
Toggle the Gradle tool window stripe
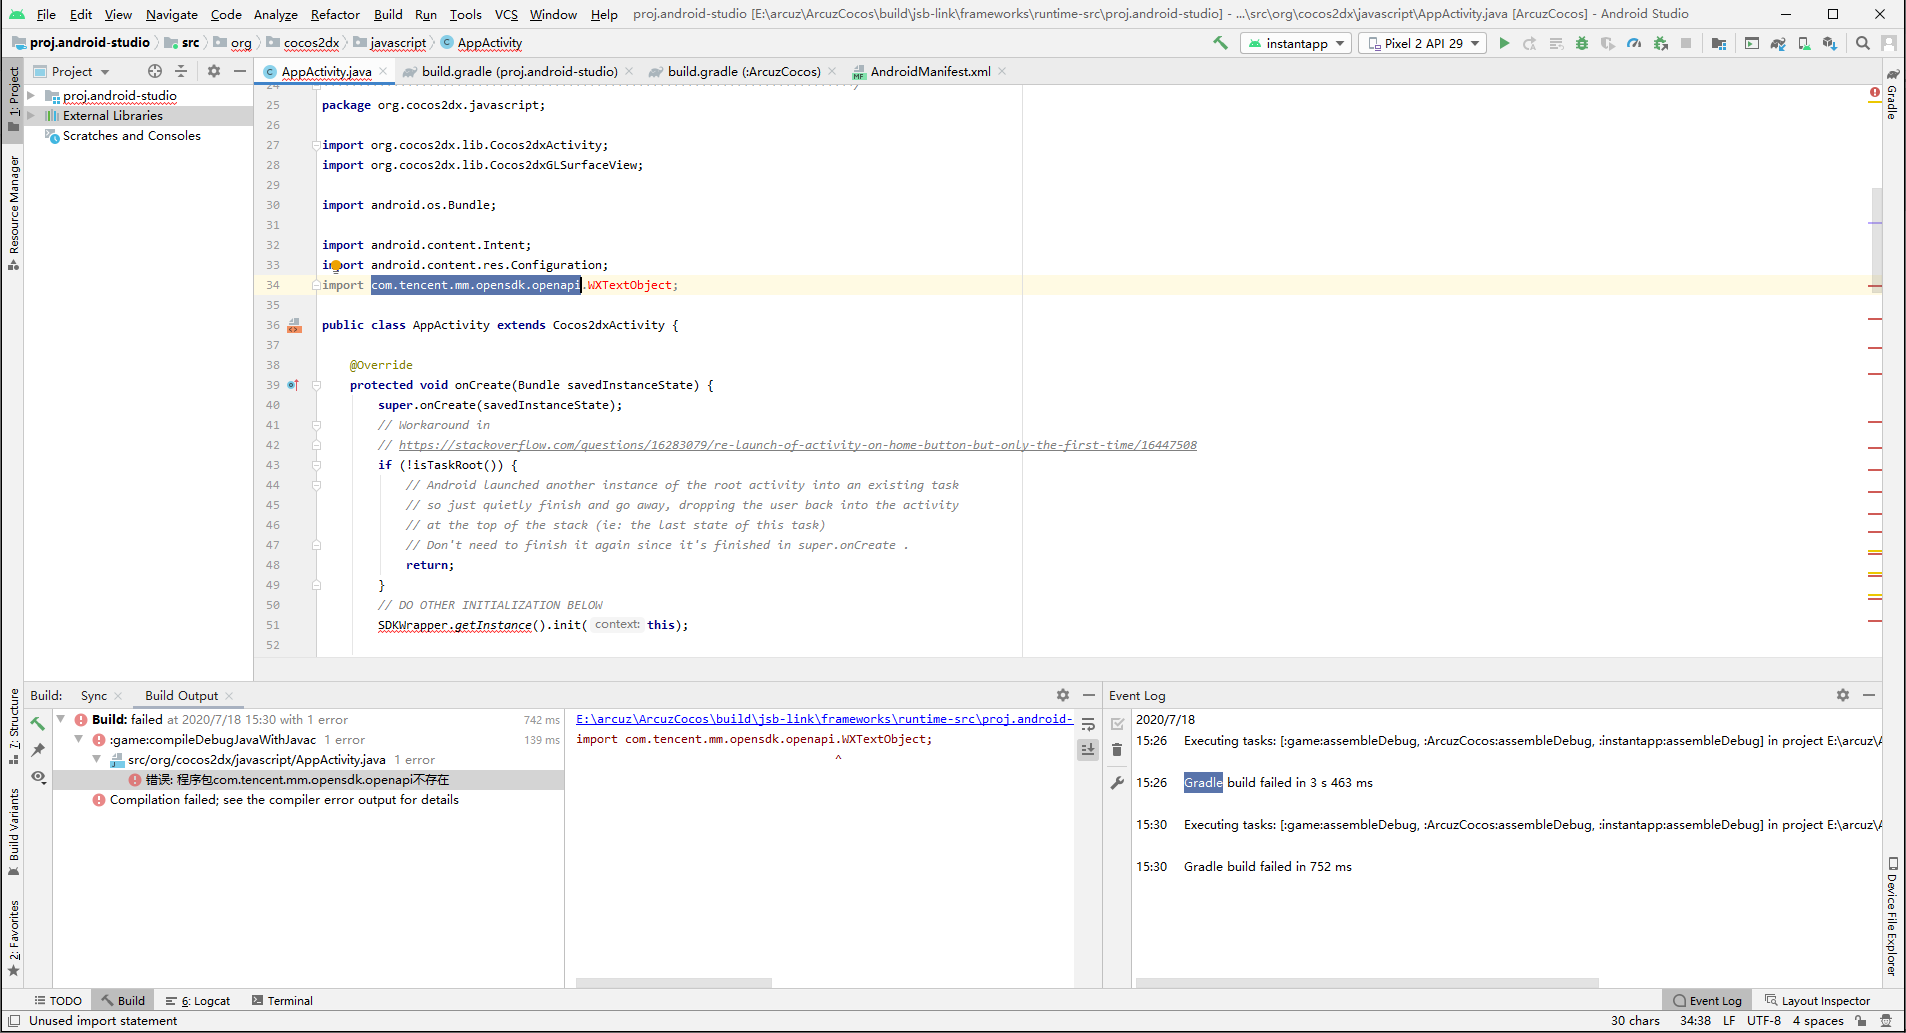tap(1892, 95)
